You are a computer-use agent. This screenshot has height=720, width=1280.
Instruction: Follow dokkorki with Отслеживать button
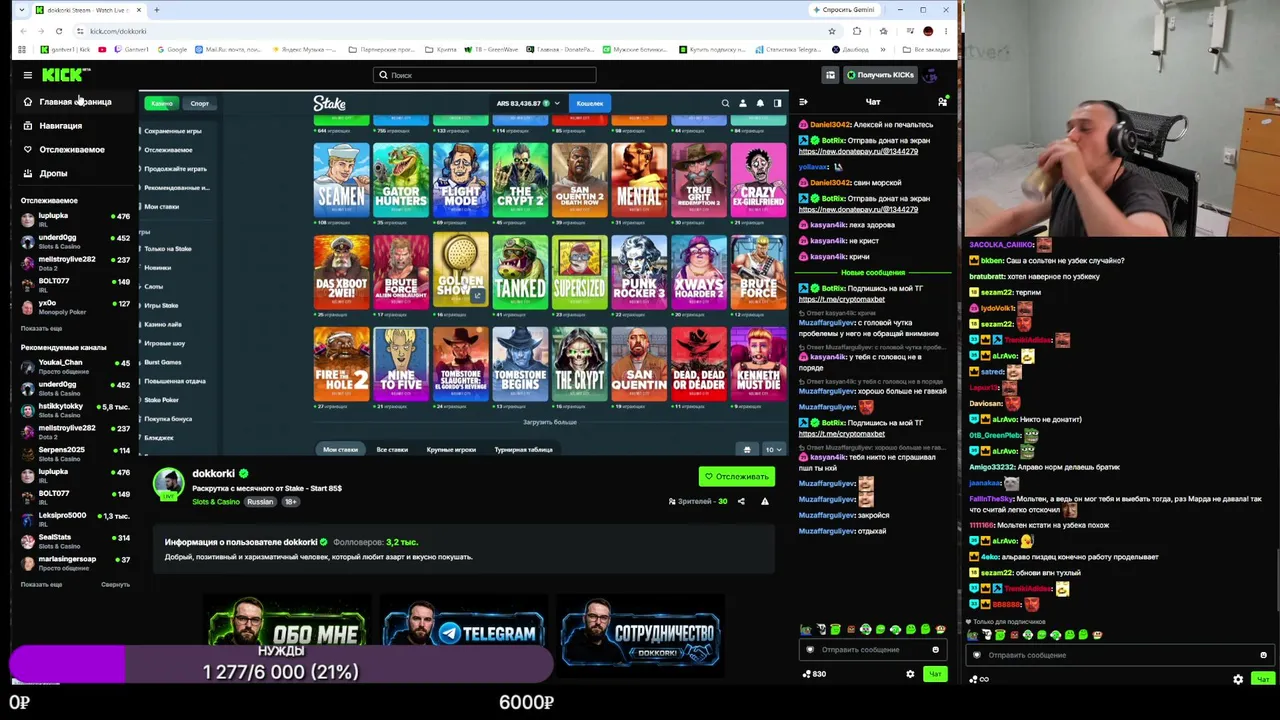[737, 476]
